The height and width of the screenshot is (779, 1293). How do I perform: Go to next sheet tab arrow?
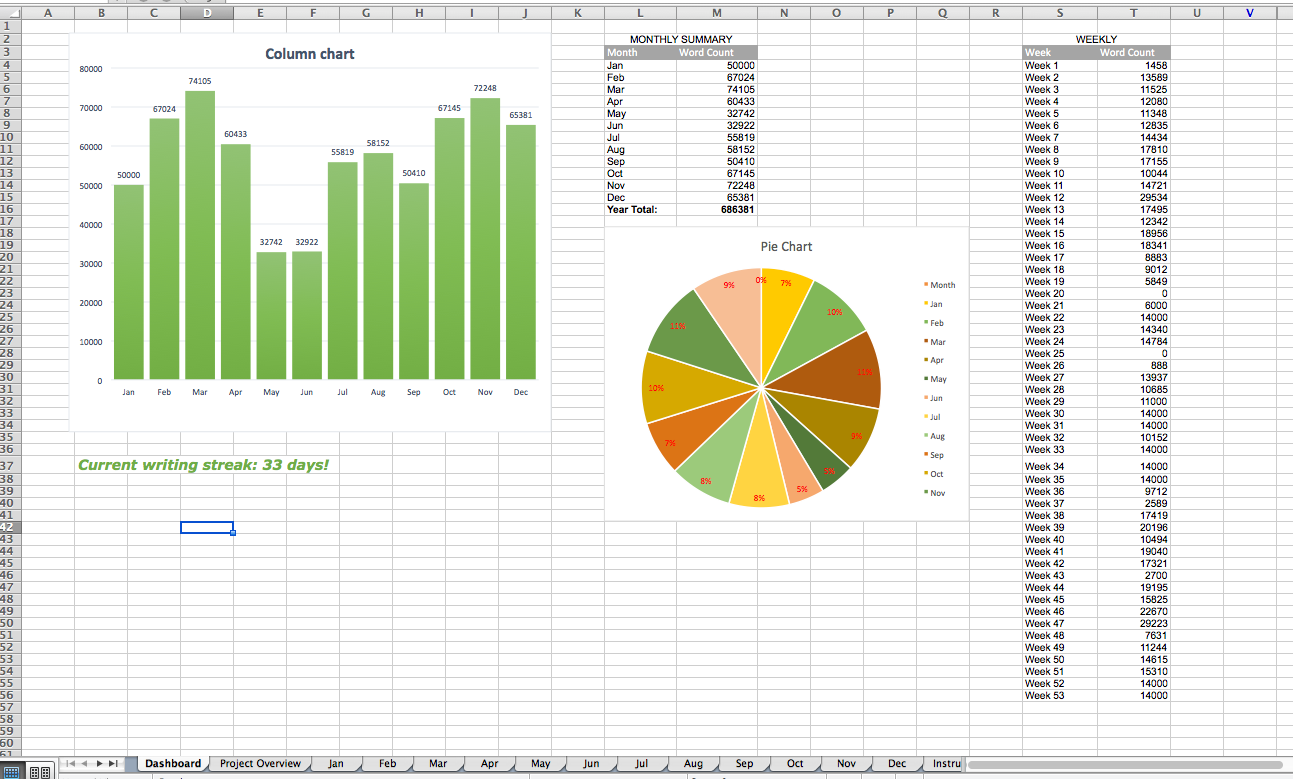(99, 764)
